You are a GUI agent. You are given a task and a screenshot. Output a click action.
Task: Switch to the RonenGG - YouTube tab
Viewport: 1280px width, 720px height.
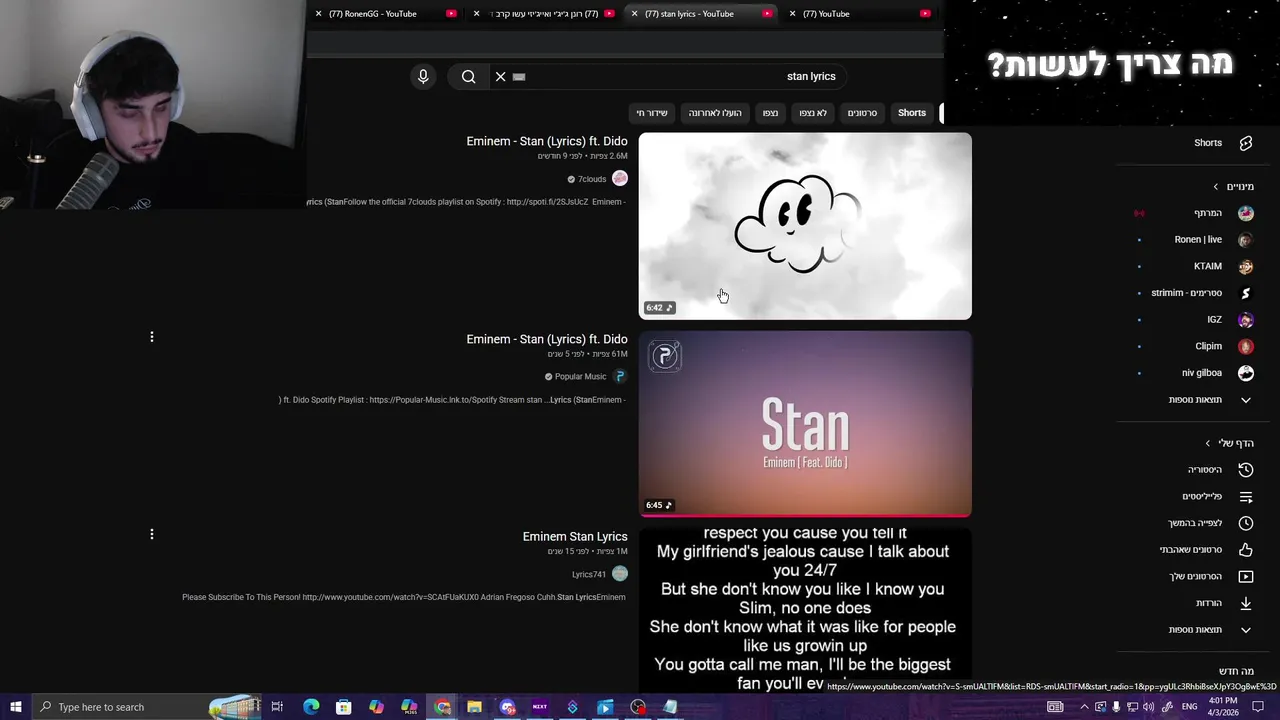click(385, 14)
